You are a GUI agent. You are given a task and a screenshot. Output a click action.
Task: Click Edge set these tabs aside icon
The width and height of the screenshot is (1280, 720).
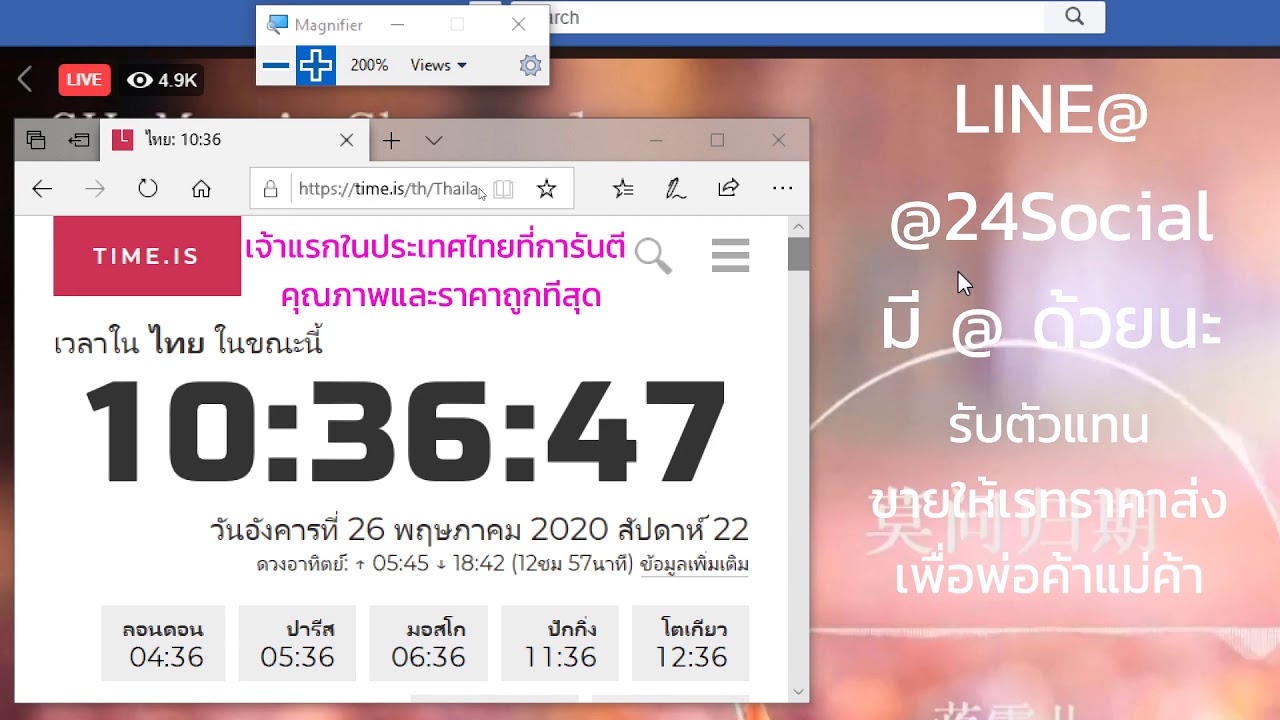(x=79, y=140)
